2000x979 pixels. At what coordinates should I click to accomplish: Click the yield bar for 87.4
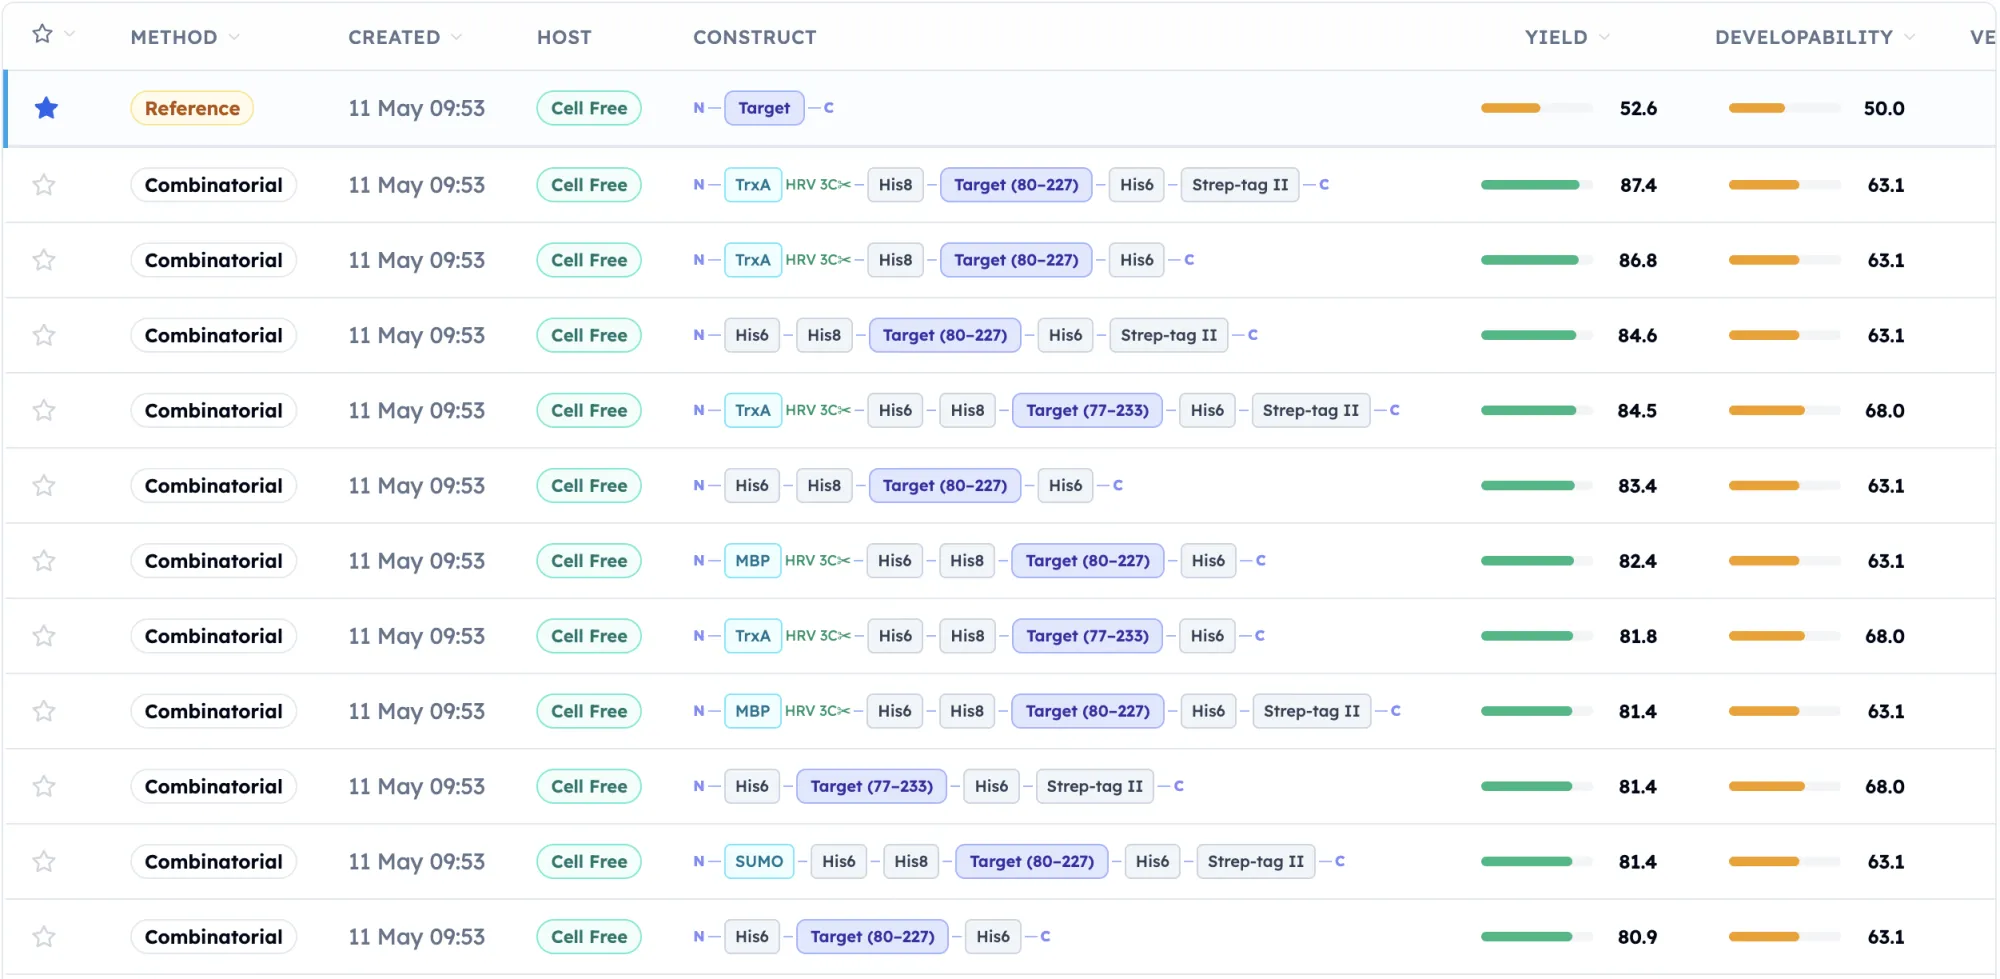click(1537, 185)
